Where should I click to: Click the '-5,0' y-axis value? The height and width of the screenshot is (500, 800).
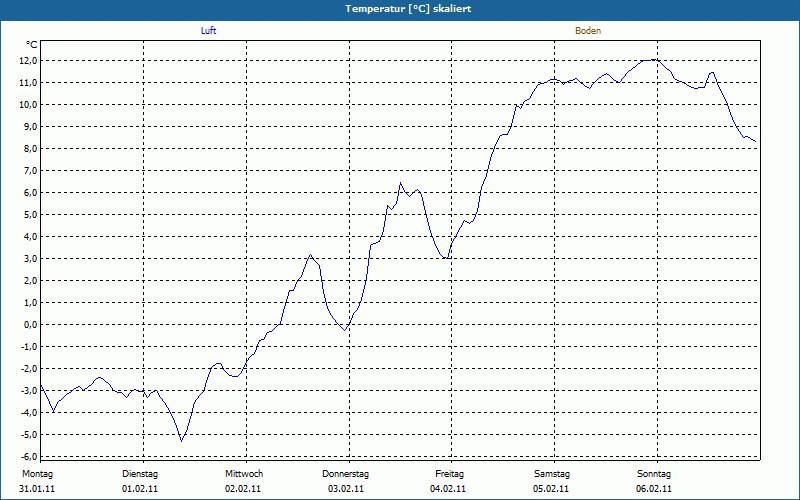30,435
